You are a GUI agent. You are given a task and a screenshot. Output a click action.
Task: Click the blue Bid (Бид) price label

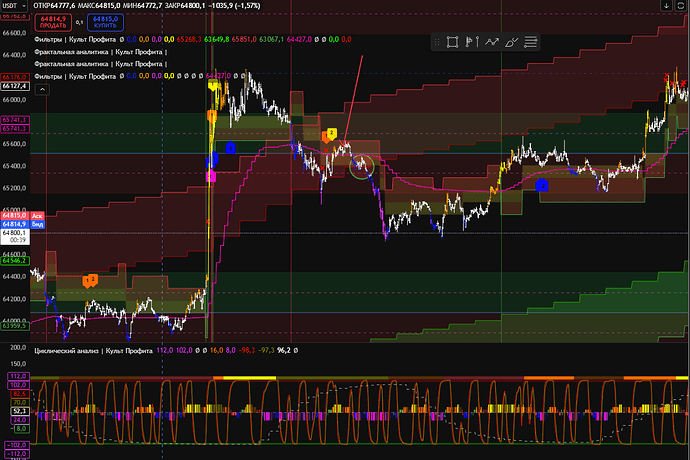coord(36,224)
